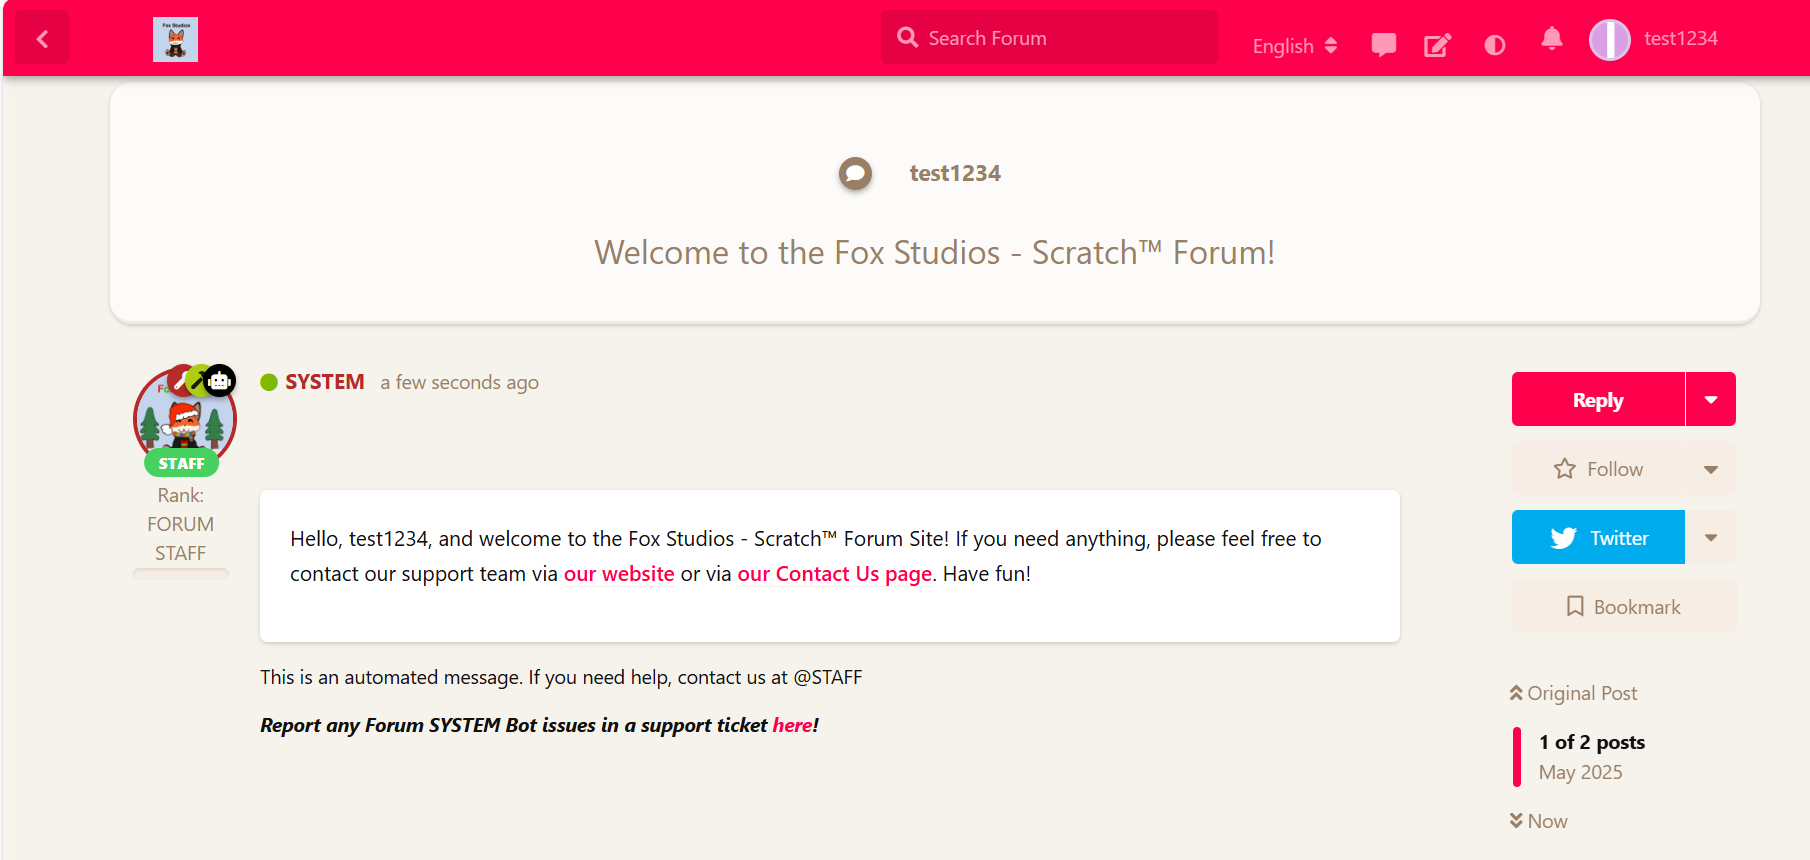Click the green STAFF badge

click(x=181, y=463)
